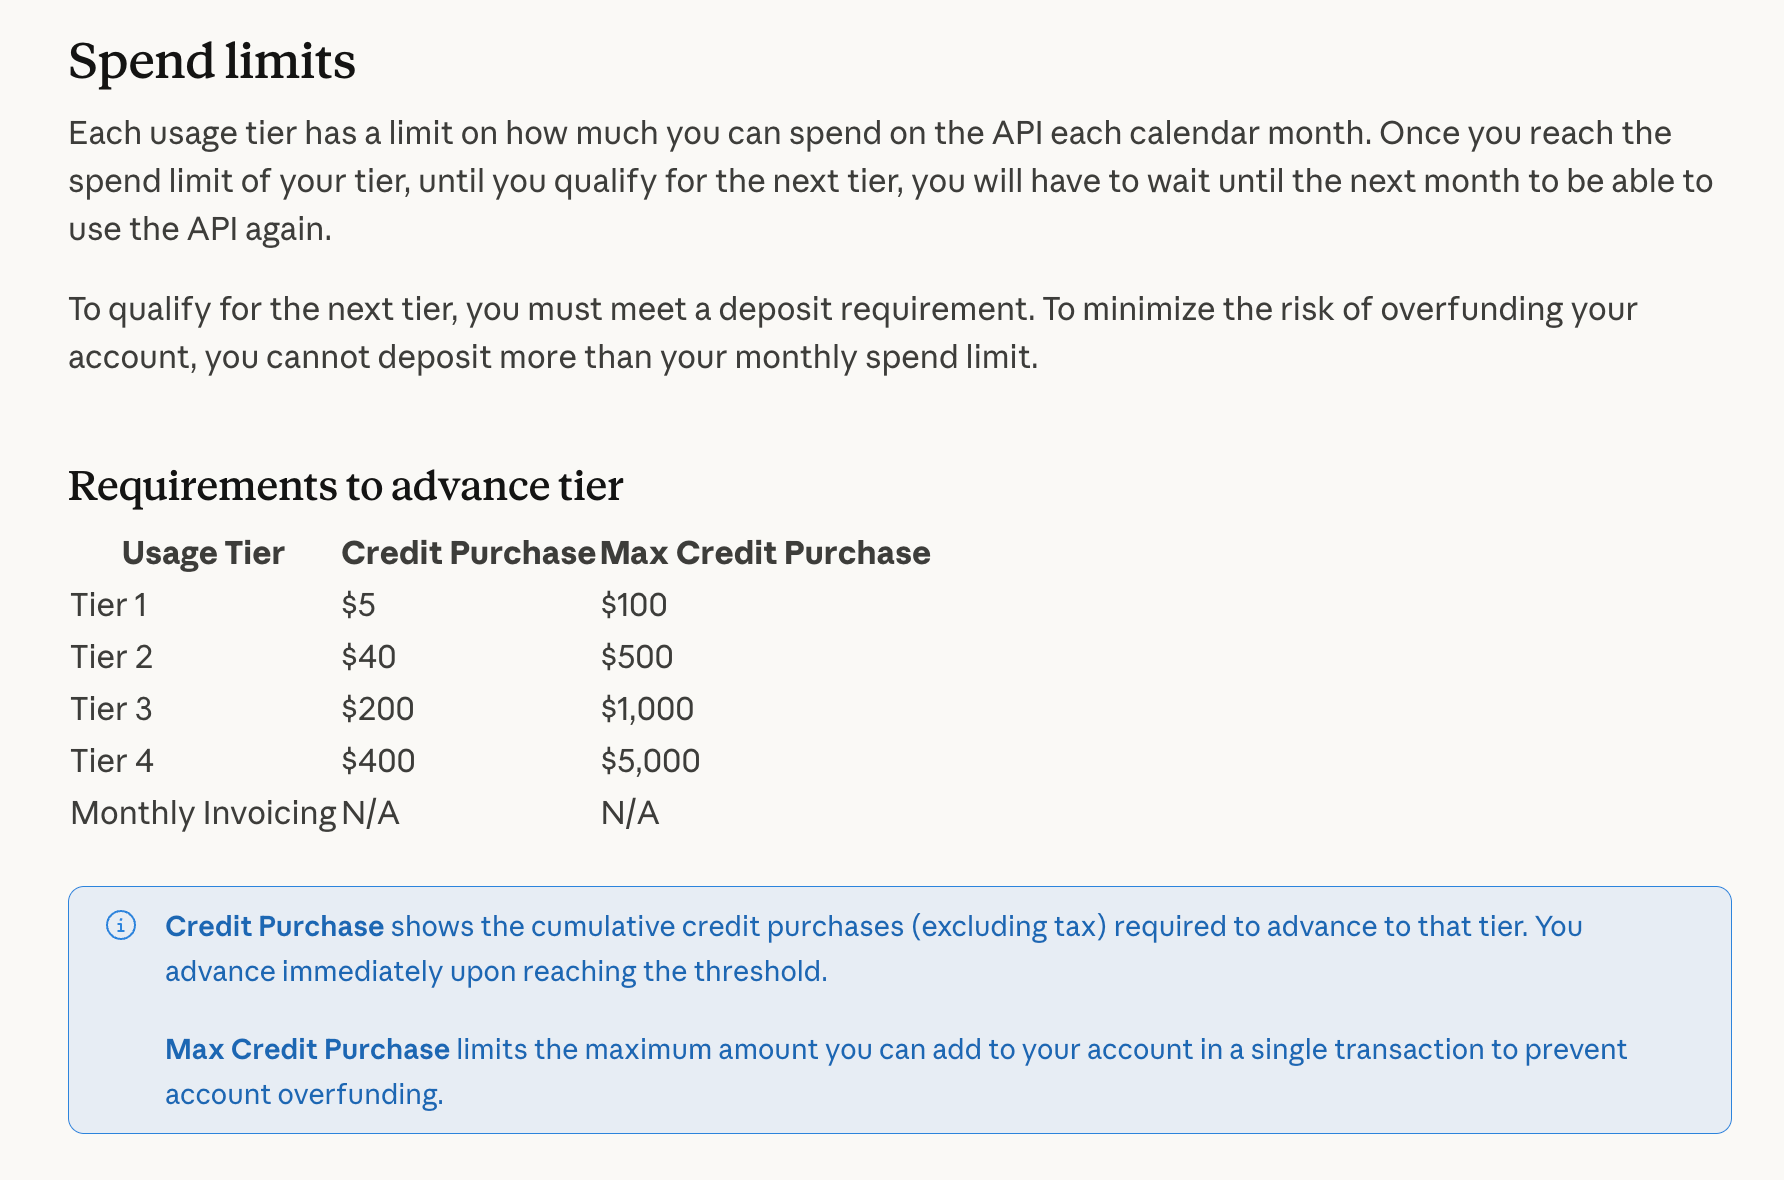Viewport: 1784px width, 1180px height.
Task: Click the info icon in the blue callout
Action: [x=121, y=926]
